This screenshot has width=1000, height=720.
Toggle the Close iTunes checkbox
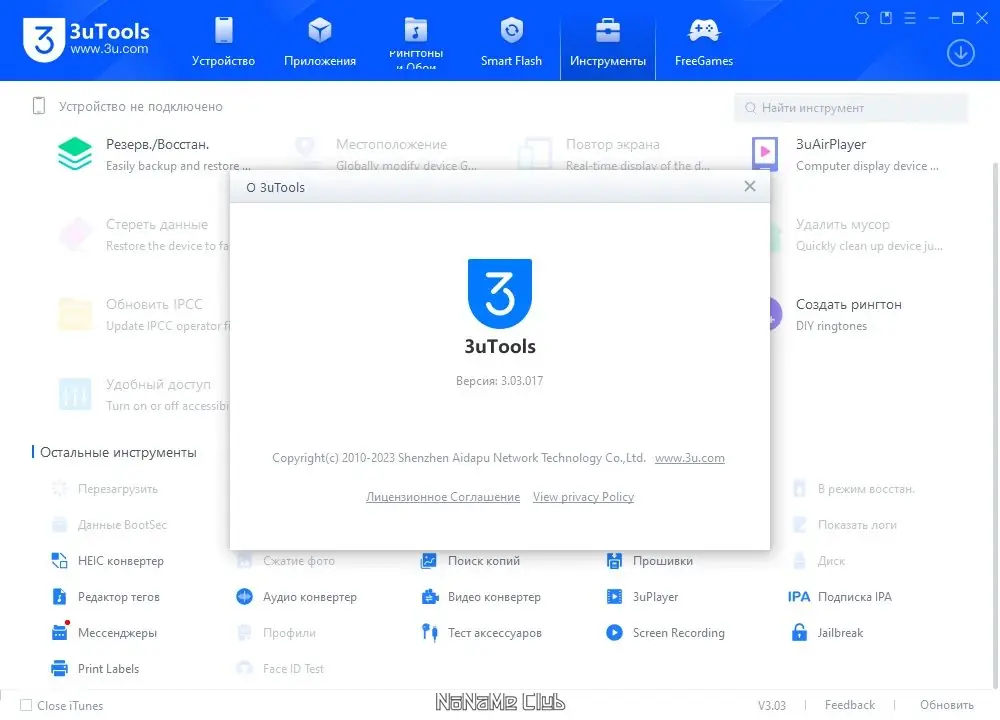point(26,705)
